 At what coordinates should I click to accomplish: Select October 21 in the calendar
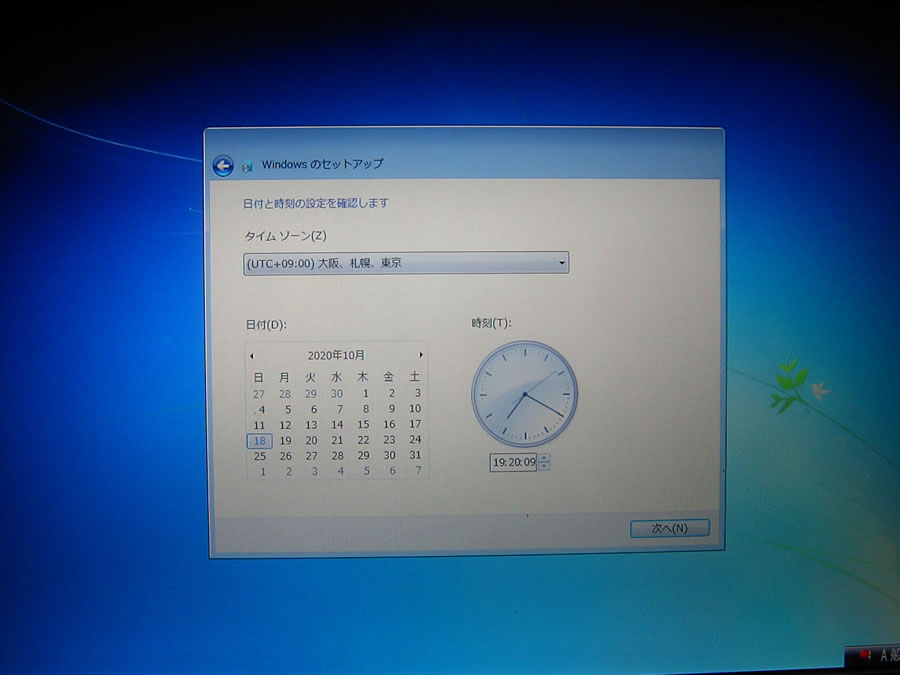pos(337,440)
